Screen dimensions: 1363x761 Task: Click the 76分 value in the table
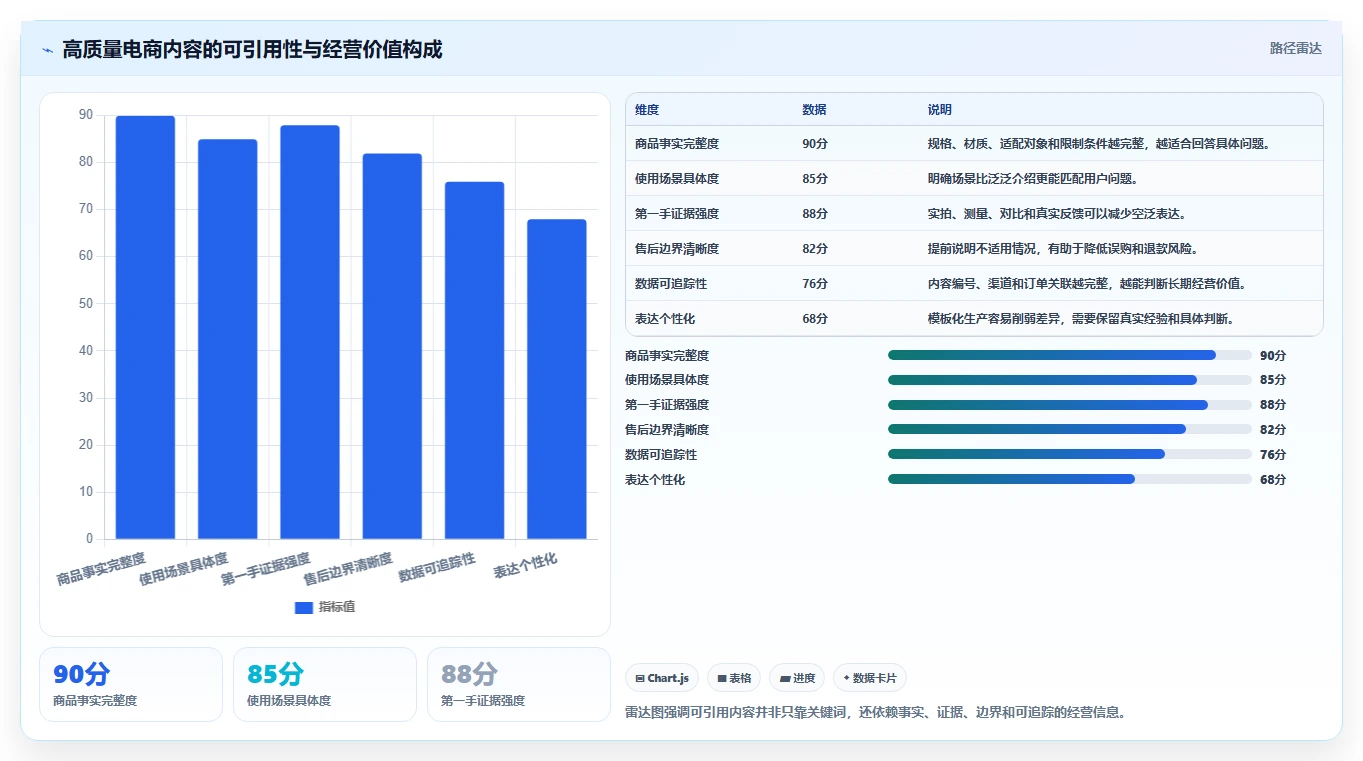815,284
